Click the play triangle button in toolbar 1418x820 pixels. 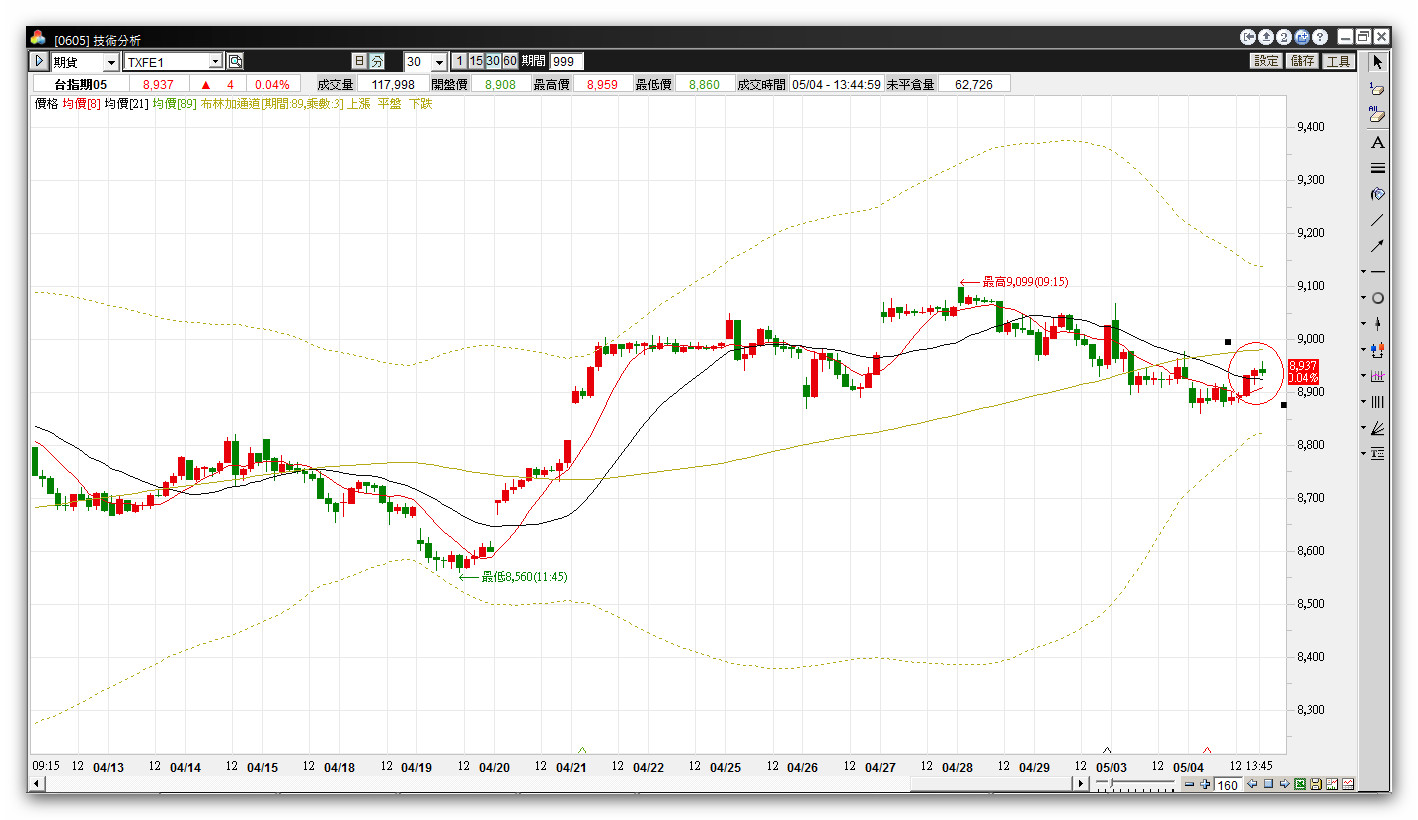click(39, 62)
